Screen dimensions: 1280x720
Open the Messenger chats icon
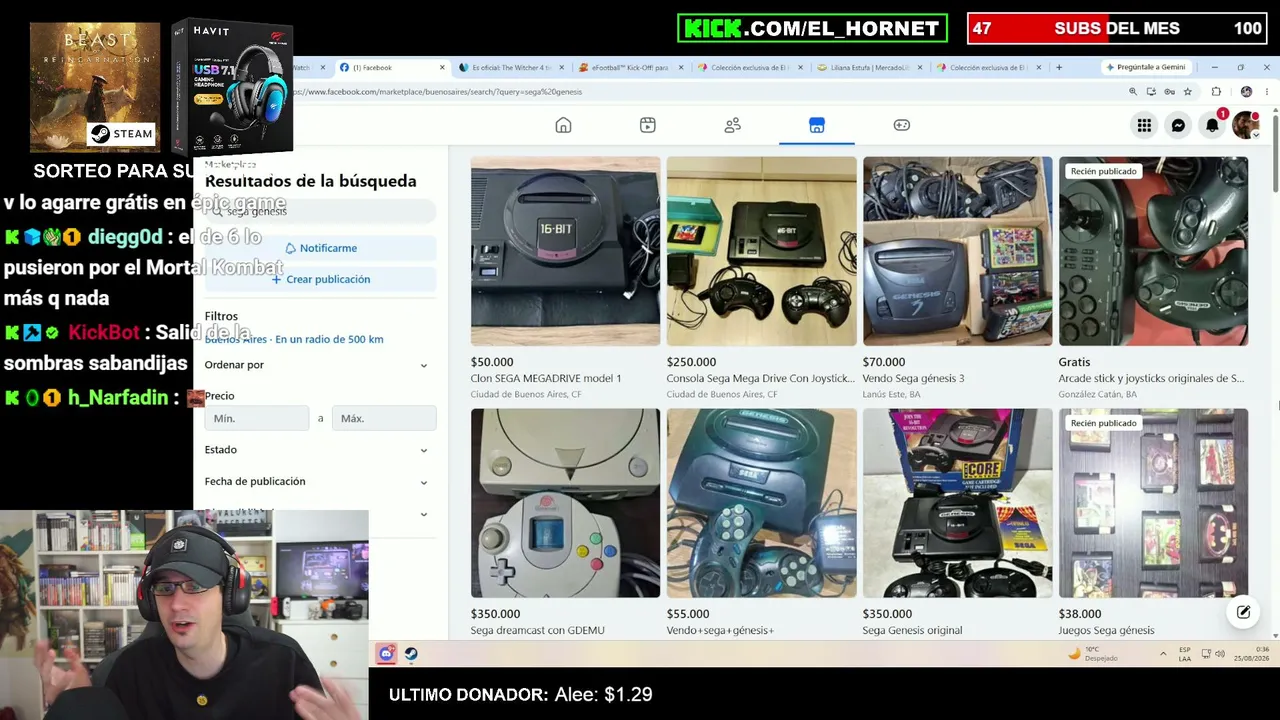click(x=1178, y=125)
